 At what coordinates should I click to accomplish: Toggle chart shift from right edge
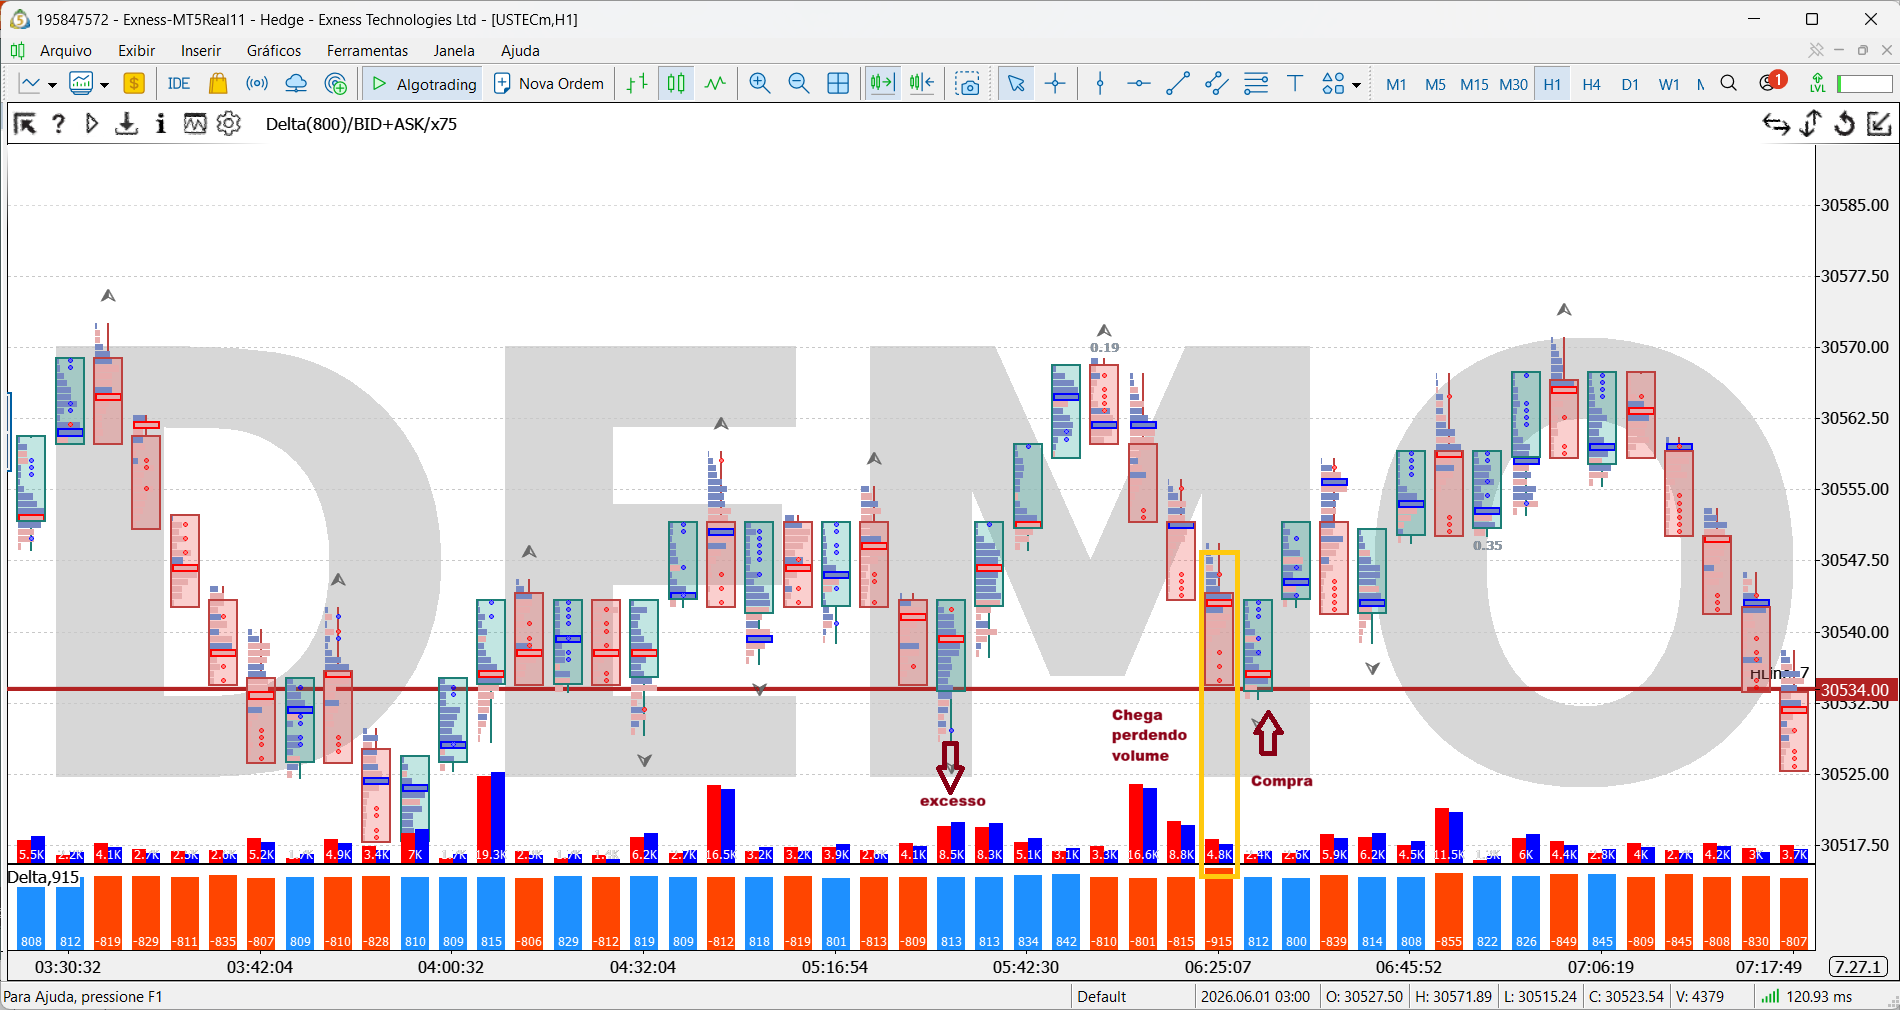click(922, 84)
